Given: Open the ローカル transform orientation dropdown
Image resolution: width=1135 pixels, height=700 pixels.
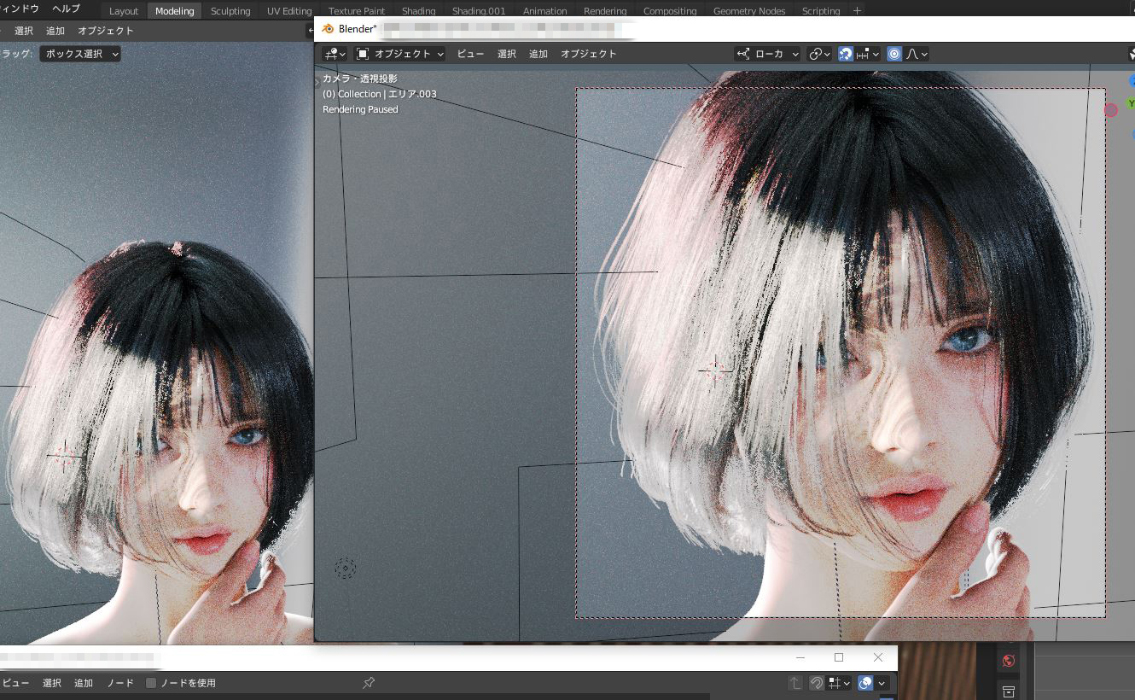Looking at the screenshot, I should (x=767, y=54).
